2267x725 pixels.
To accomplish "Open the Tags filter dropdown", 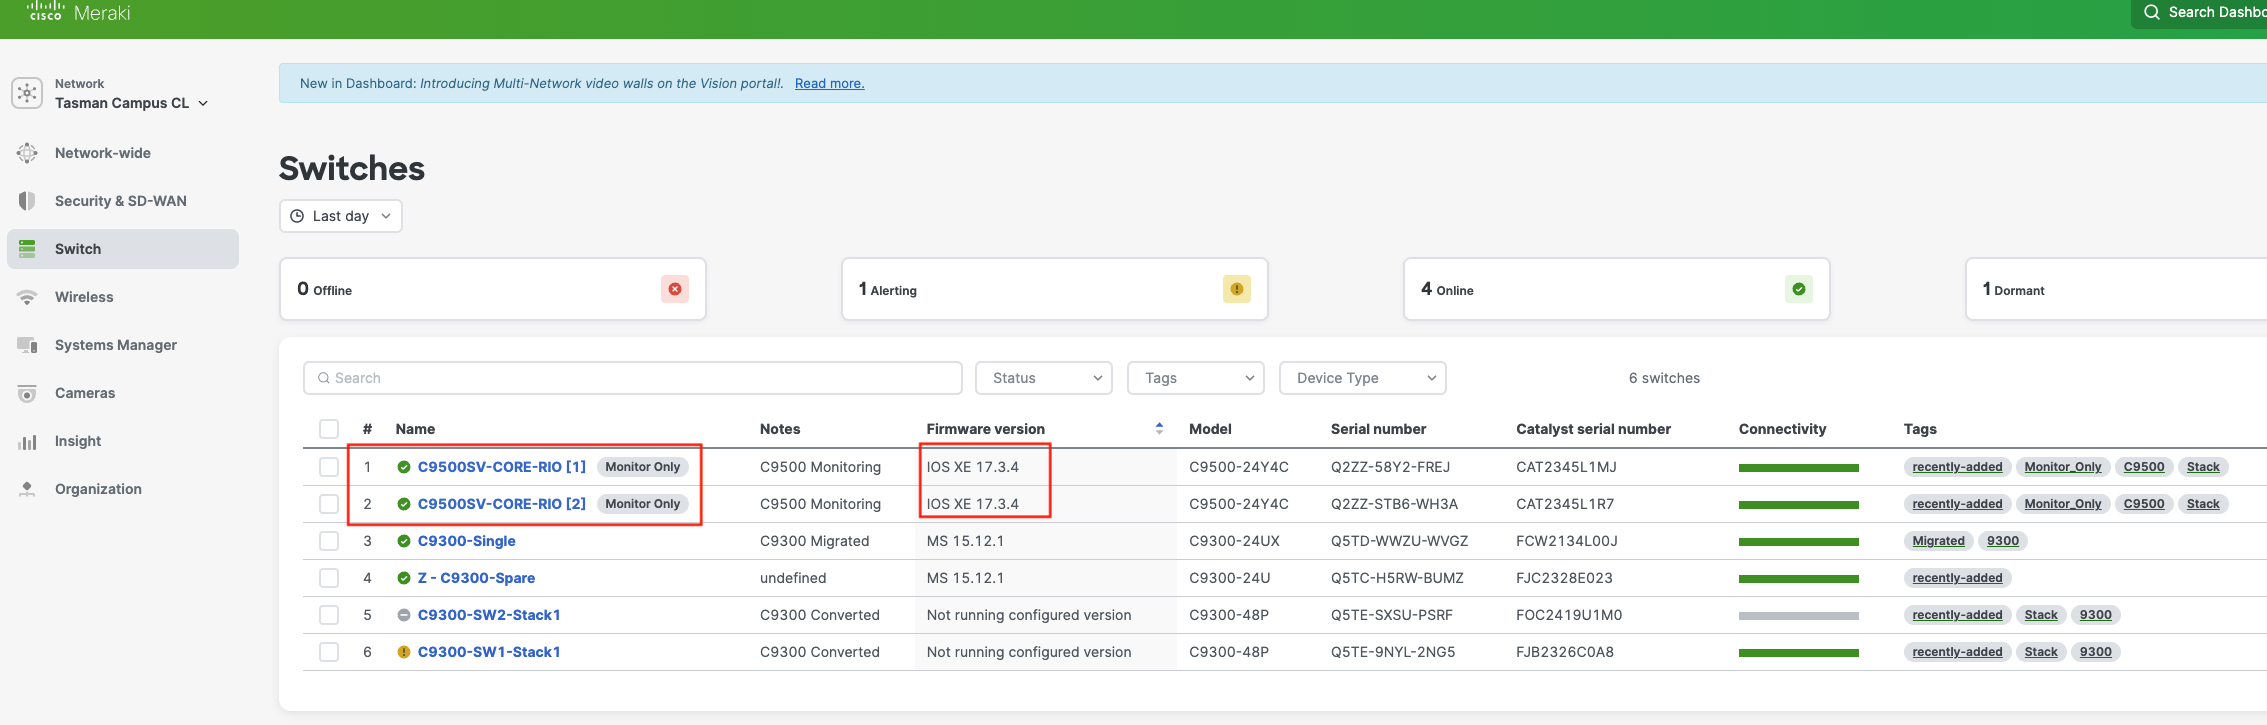I will (x=1196, y=378).
